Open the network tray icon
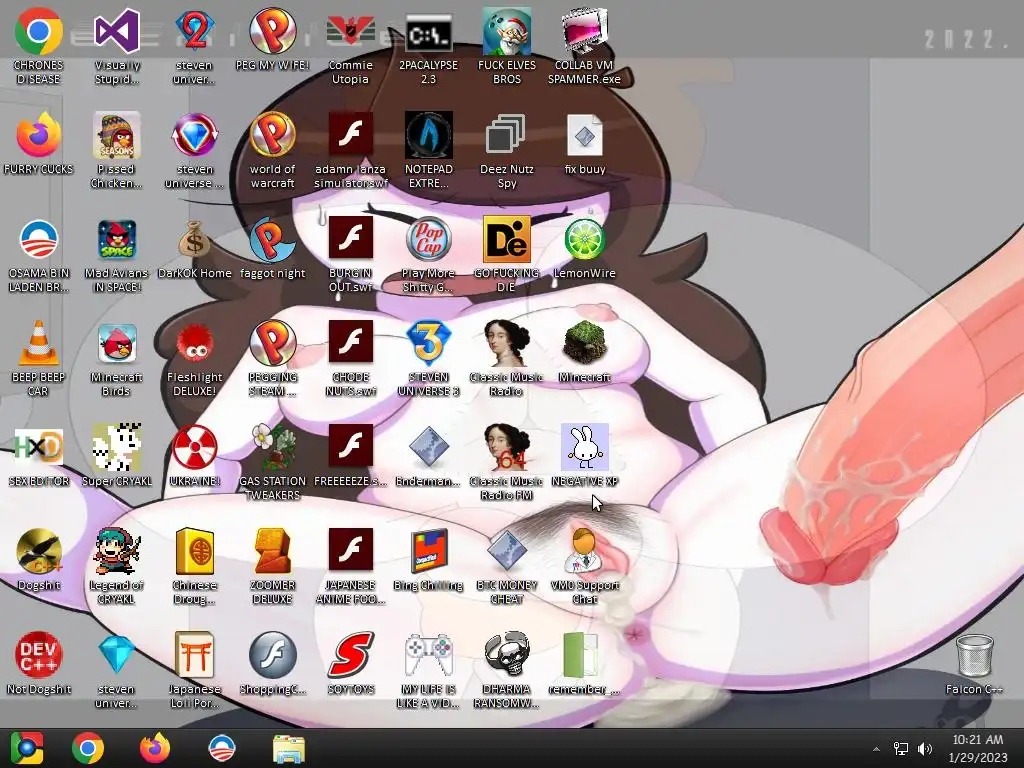The image size is (1024, 768). (x=901, y=749)
